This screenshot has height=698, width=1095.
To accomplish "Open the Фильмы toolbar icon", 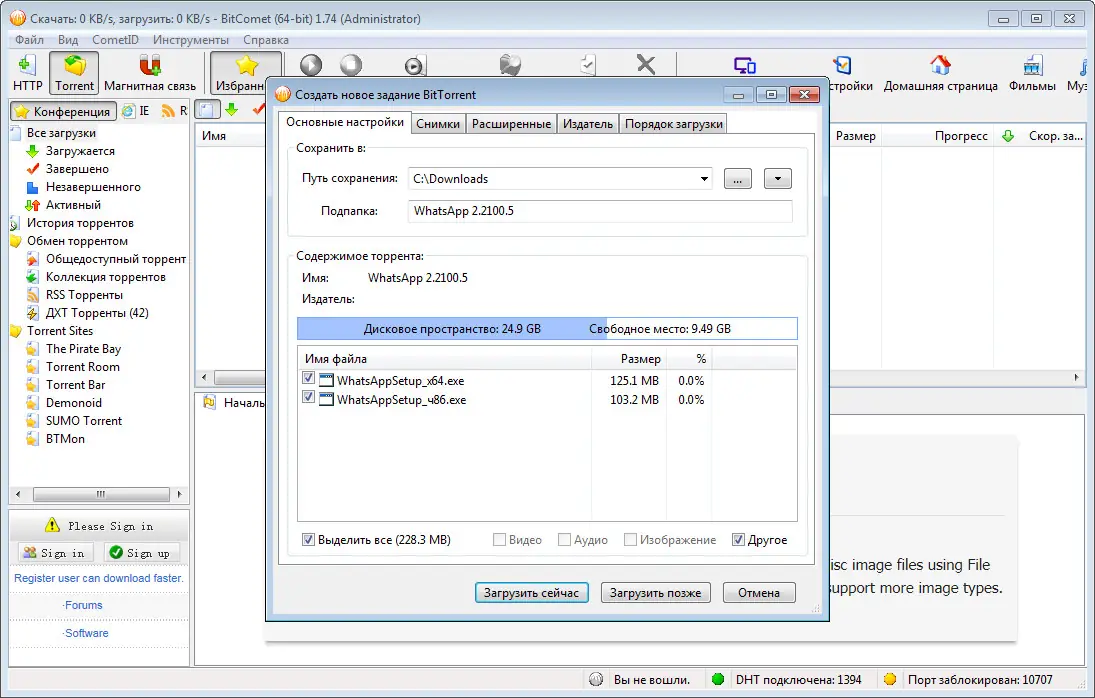I will click(1031, 70).
